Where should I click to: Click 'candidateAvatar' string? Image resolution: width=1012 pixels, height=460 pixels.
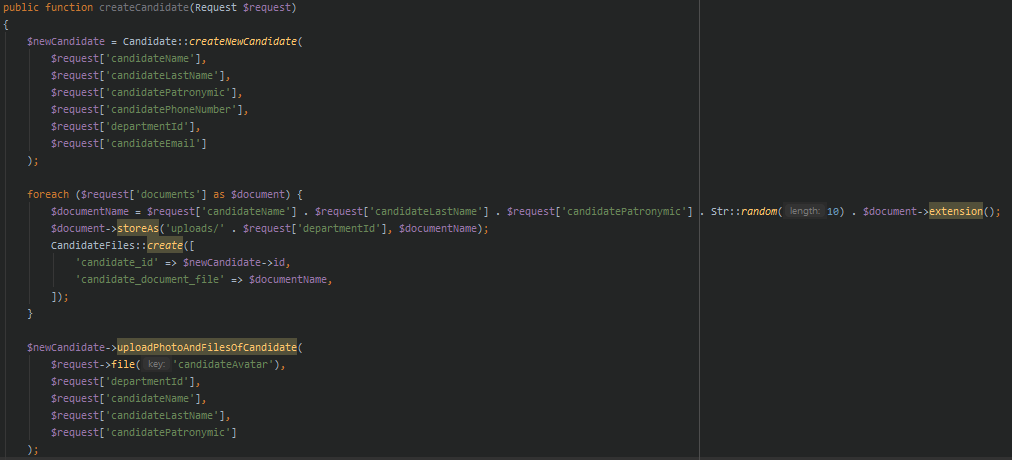pos(223,365)
